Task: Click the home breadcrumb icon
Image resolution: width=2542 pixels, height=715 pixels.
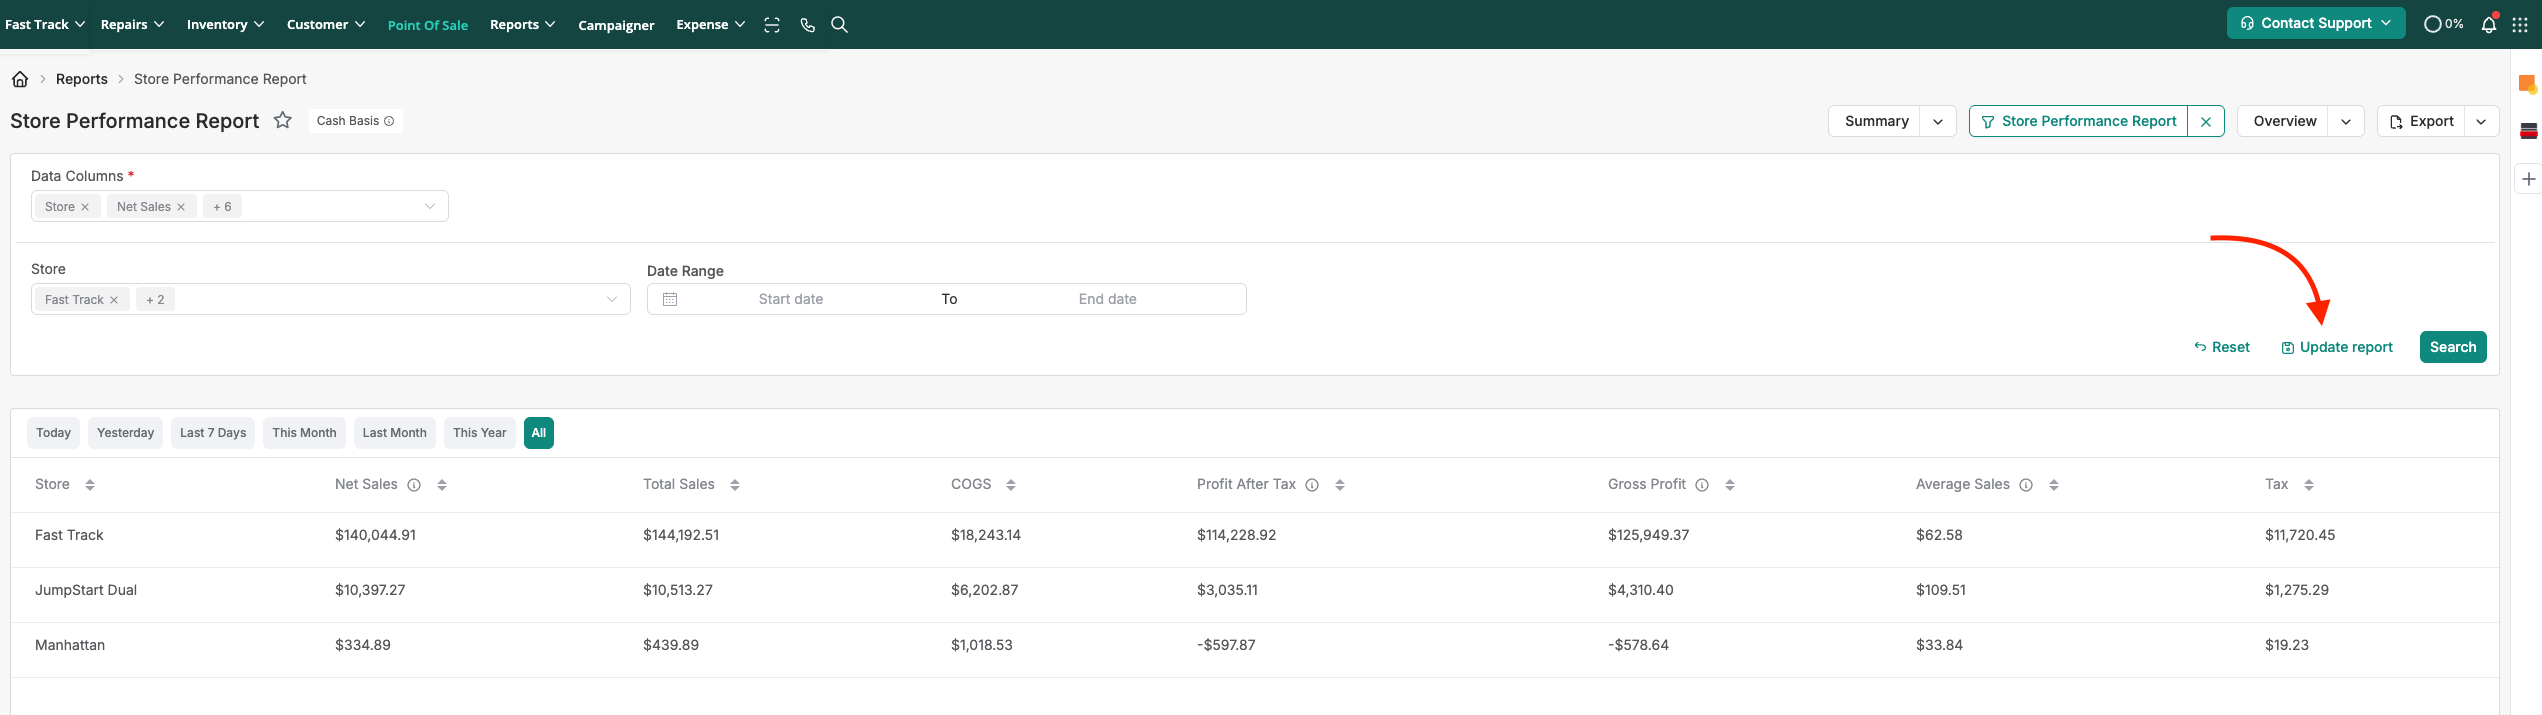Action: point(20,79)
